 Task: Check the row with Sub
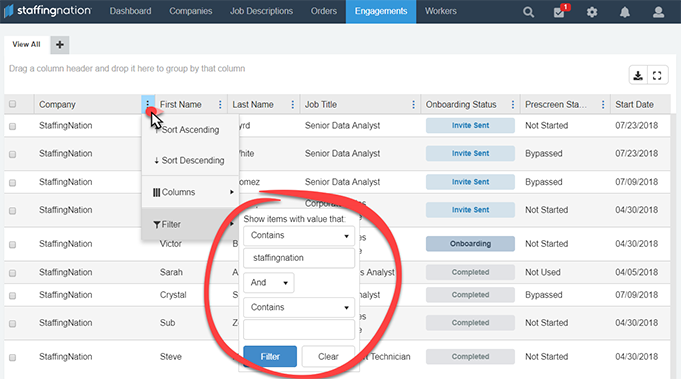pos(13,324)
